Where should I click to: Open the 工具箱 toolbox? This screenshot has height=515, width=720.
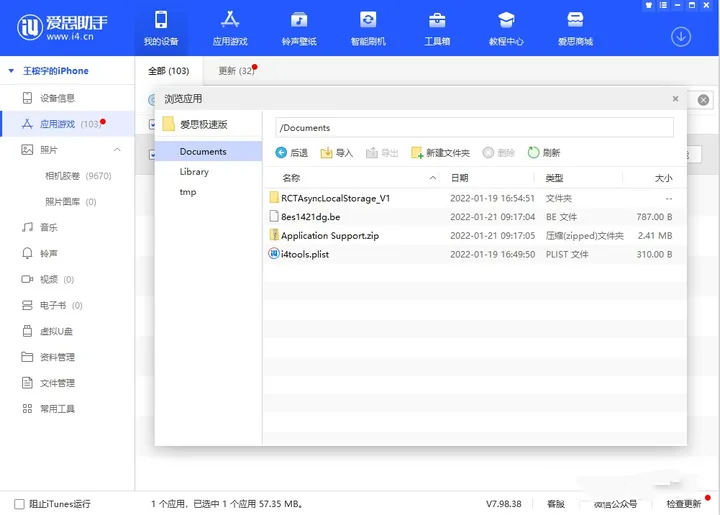tap(437, 28)
